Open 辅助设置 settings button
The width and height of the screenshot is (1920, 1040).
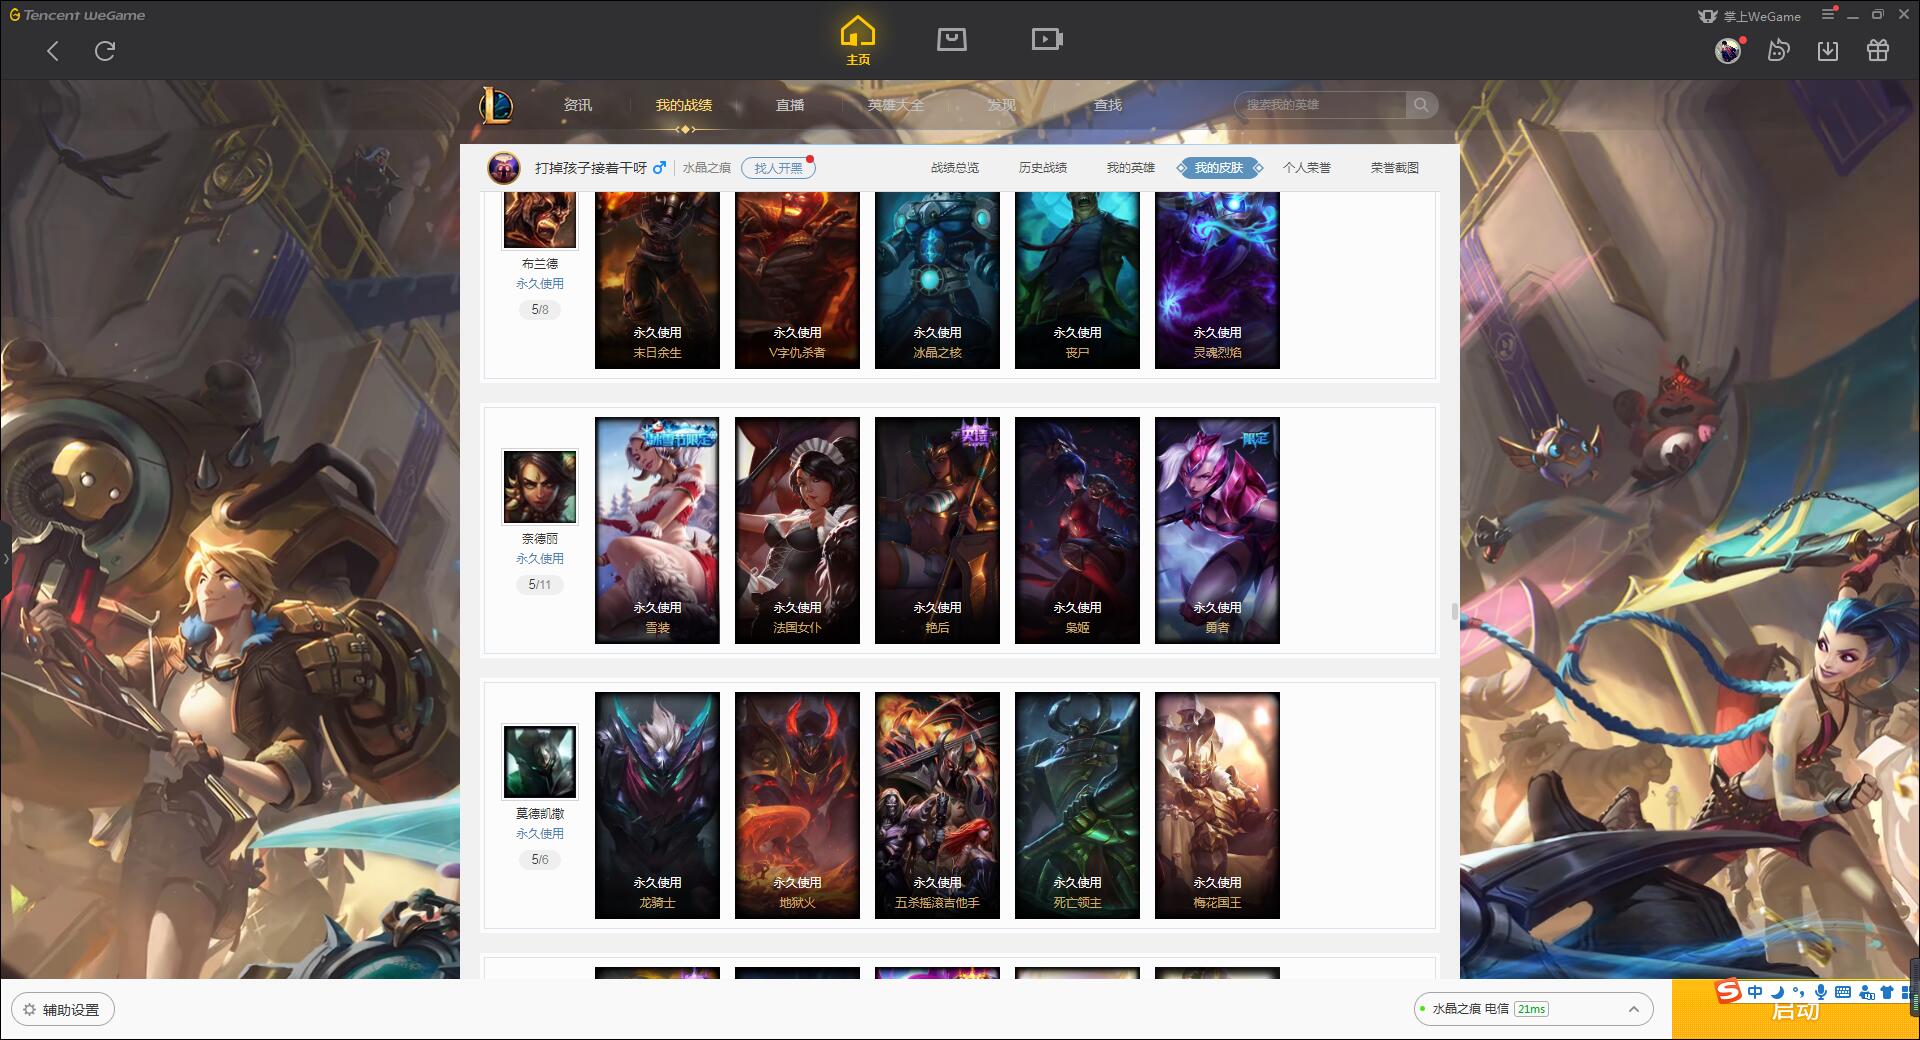point(63,1010)
